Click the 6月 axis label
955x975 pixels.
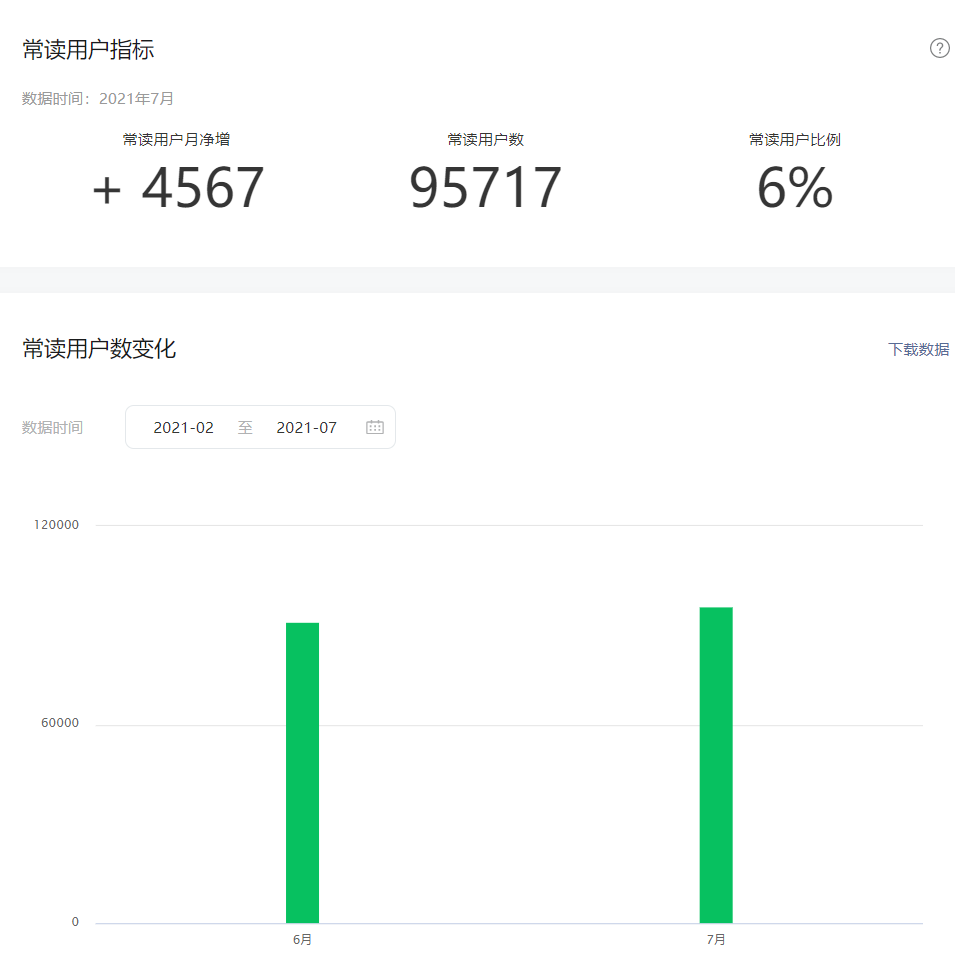tap(302, 940)
